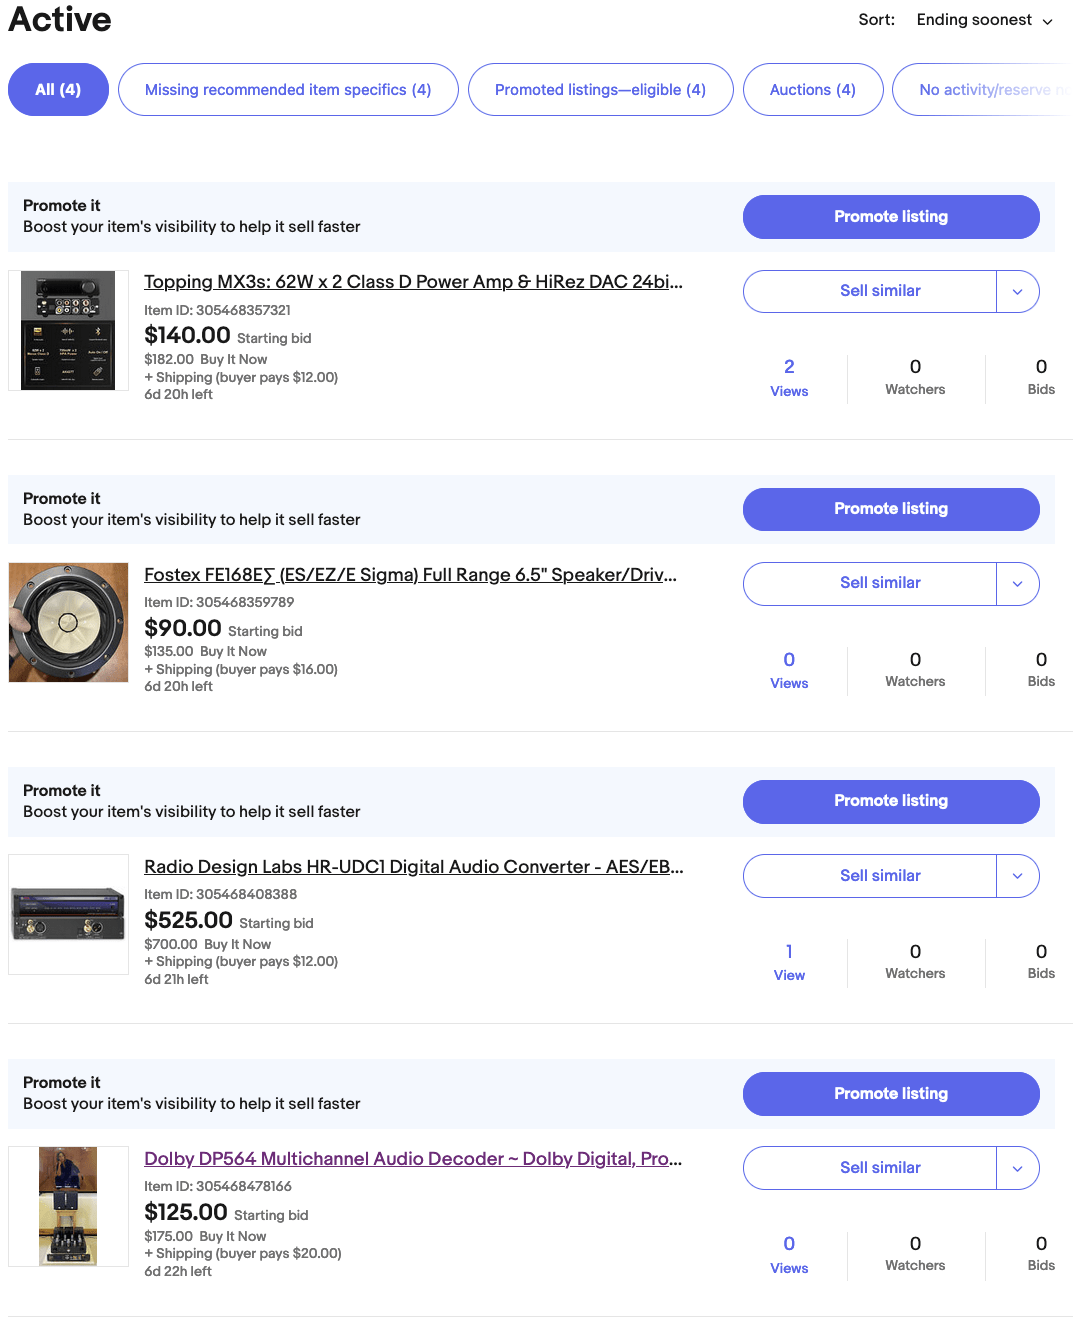Select the No activity/reserve filter pill
Image resolution: width=1083 pixels, height=1333 pixels.
(x=985, y=90)
